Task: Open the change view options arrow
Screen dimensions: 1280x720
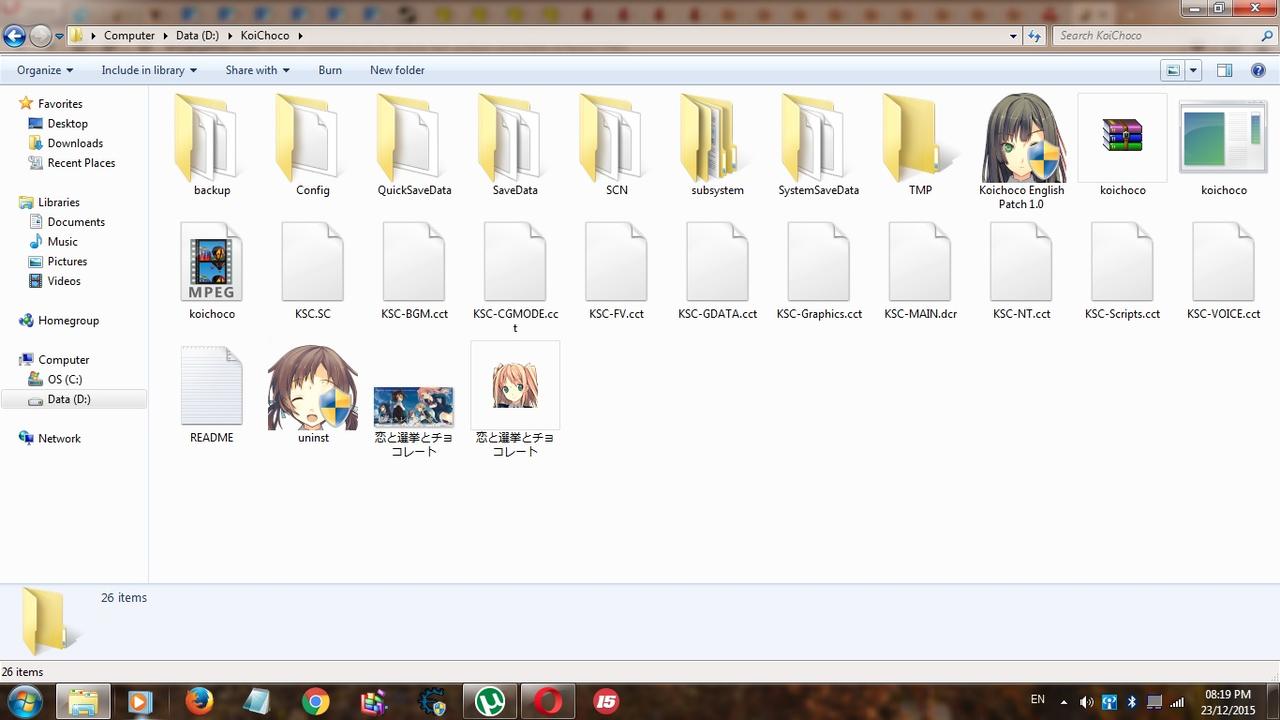Action: pos(1193,70)
